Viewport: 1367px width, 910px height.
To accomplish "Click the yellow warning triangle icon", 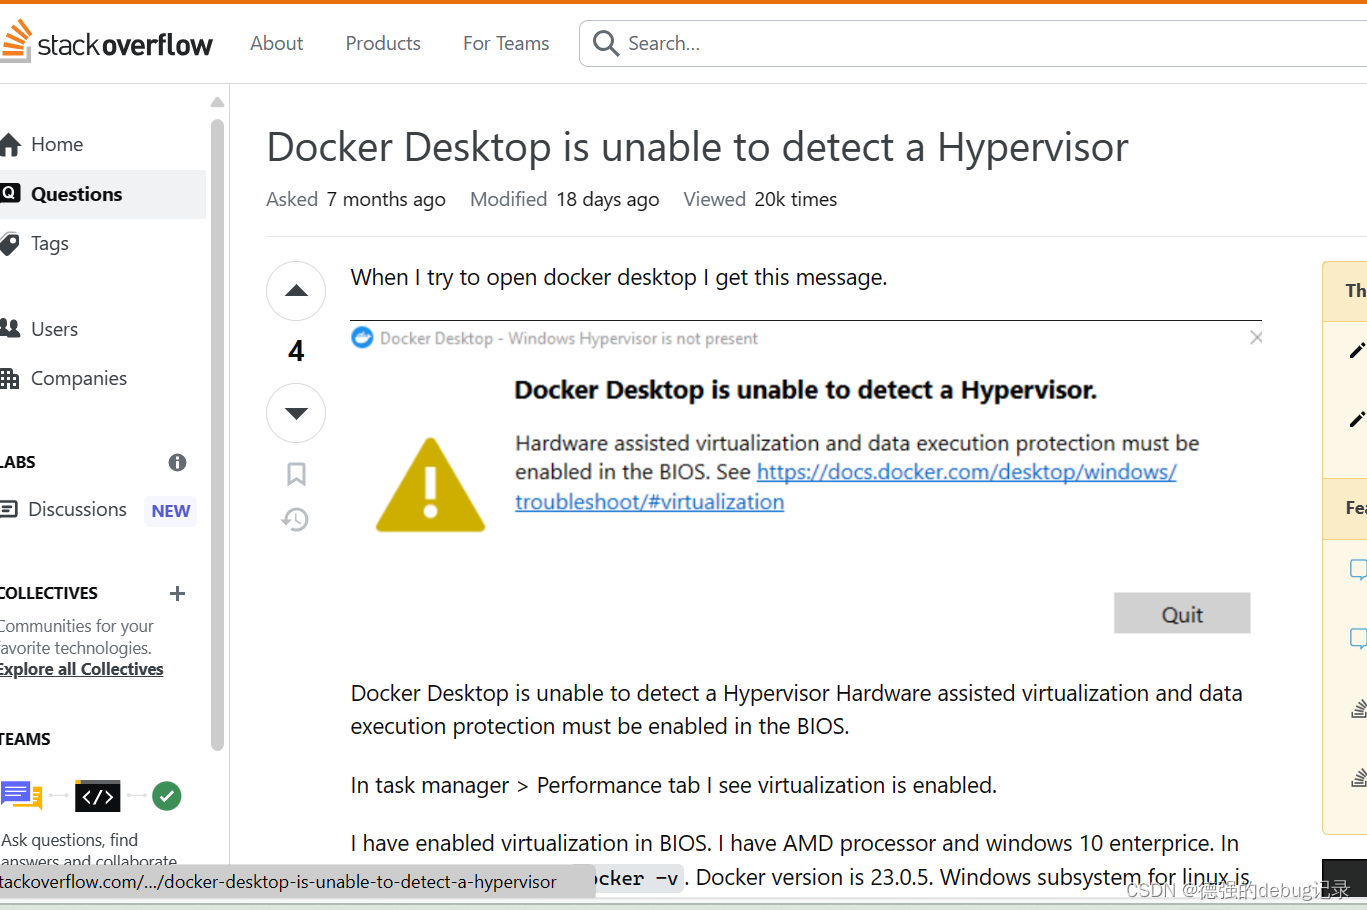I will click(x=430, y=485).
